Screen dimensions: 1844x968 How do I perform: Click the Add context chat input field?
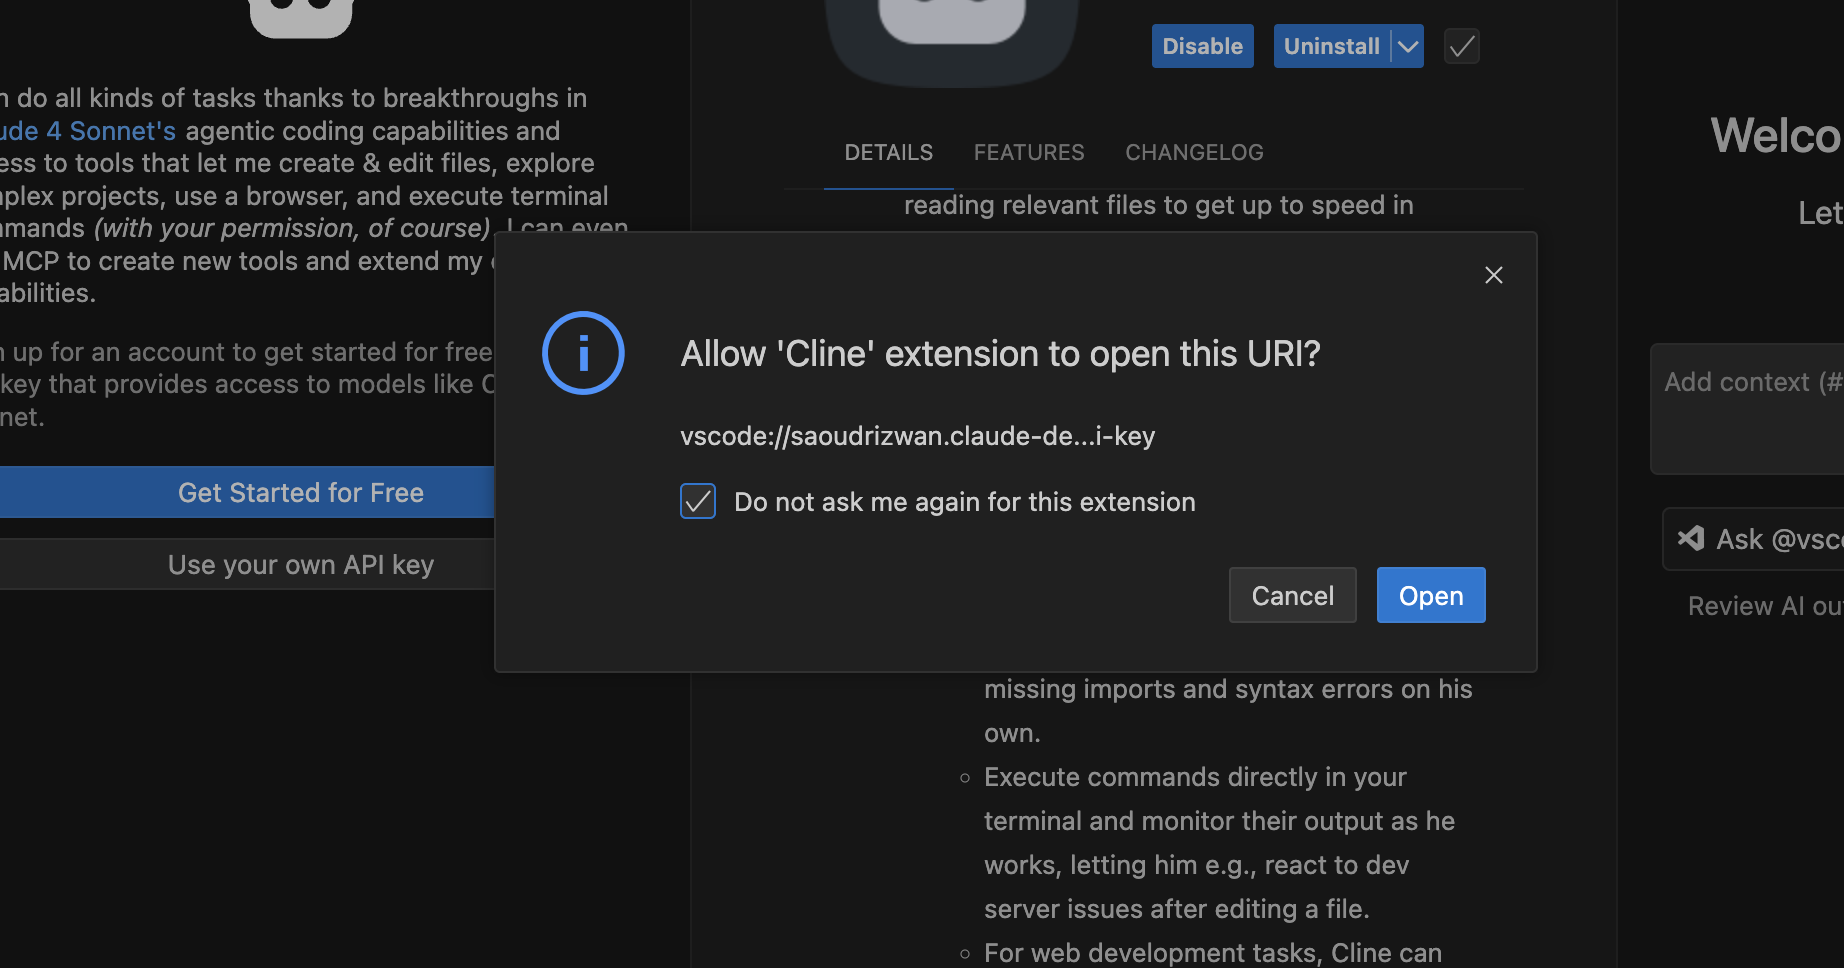pyautogui.click(x=1747, y=408)
